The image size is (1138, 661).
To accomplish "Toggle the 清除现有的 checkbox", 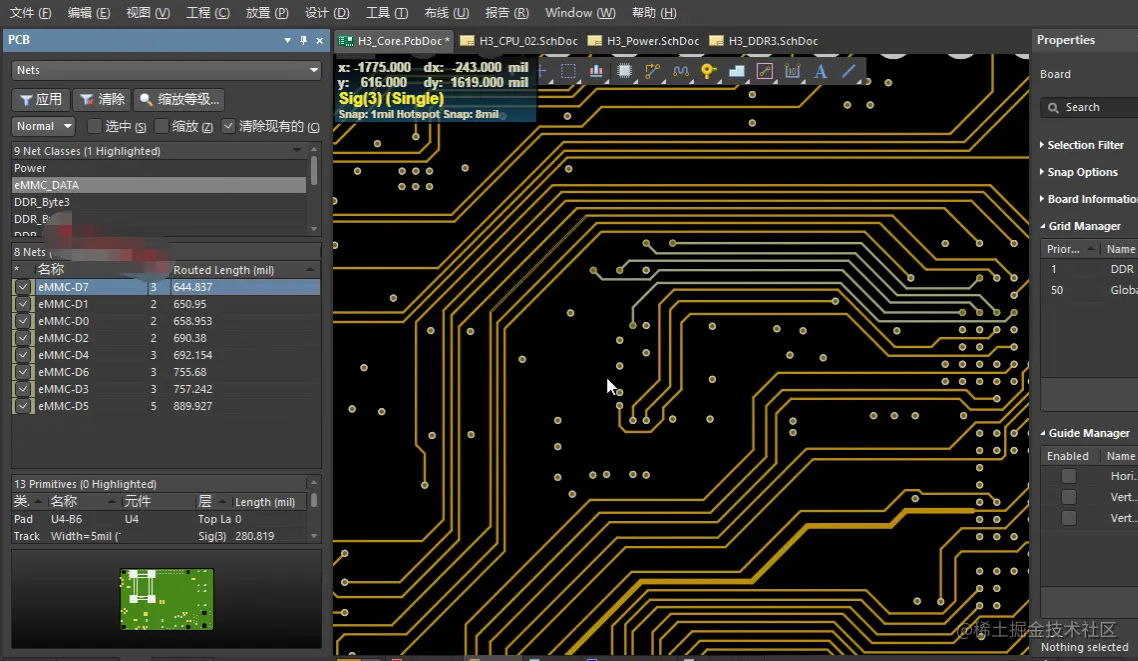I will 229,126.
